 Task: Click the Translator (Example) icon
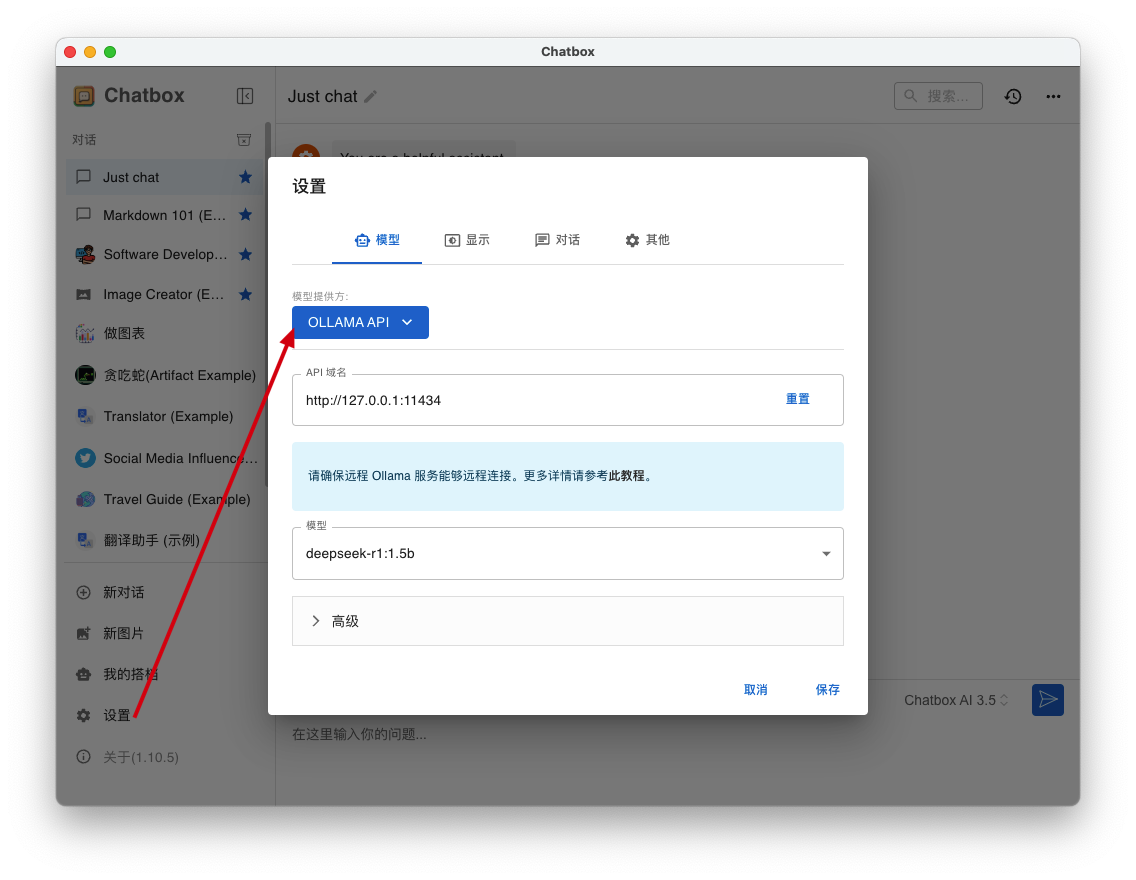click(x=85, y=416)
